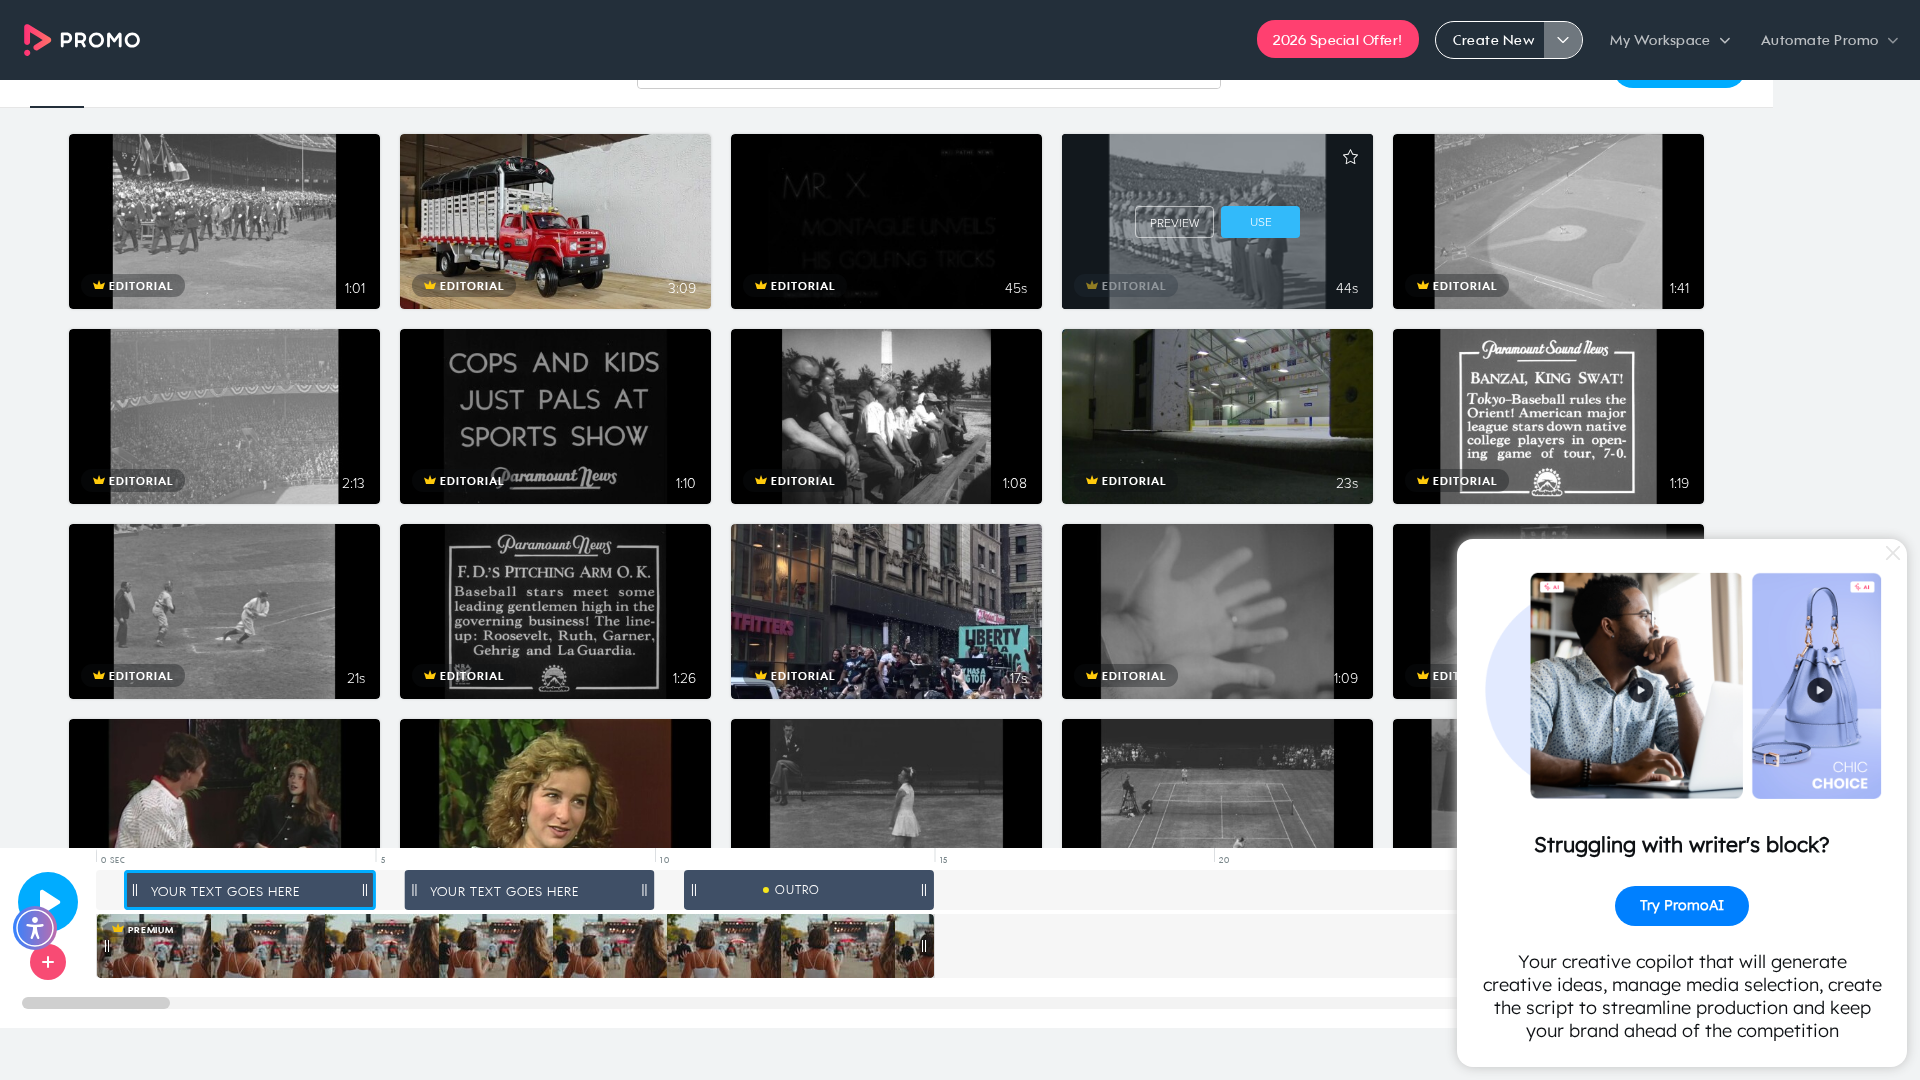The width and height of the screenshot is (1920, 1080).
Task: Click the Premium badge on timeline video
Action: (144, 930)
